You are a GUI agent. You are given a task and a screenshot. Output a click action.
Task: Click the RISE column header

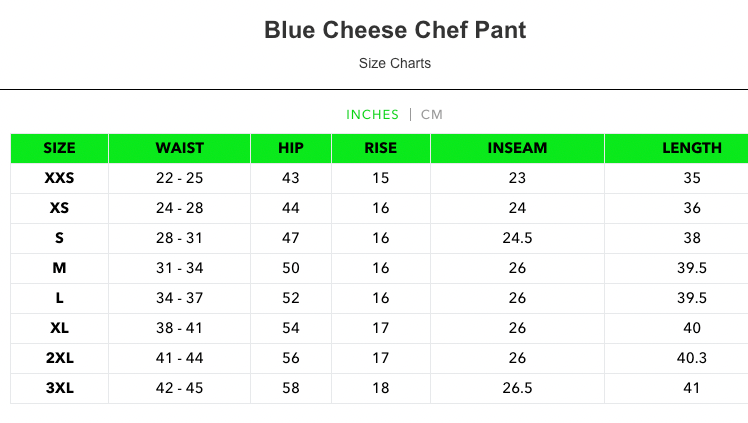(381, 148)
